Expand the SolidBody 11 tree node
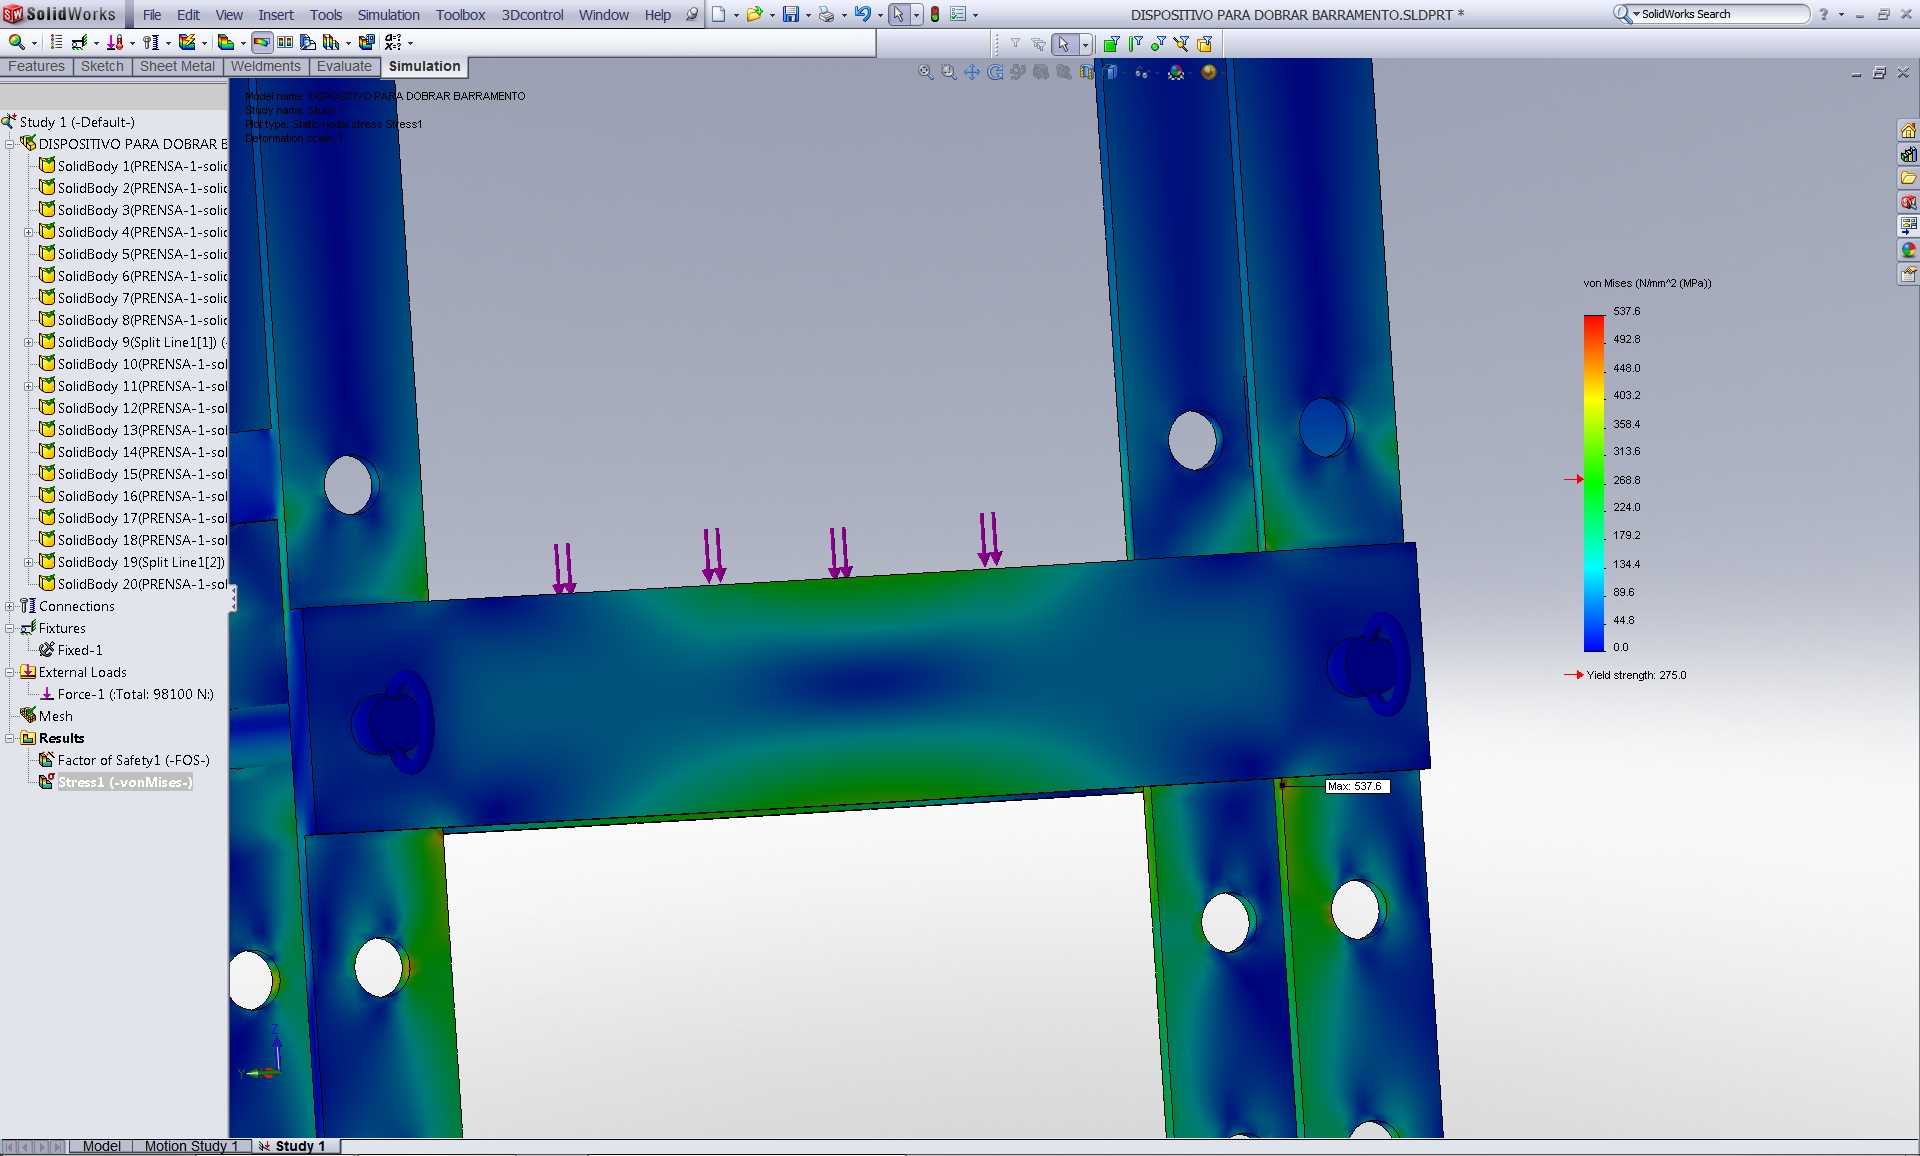1920x1156 pixels. pos(29,386)
